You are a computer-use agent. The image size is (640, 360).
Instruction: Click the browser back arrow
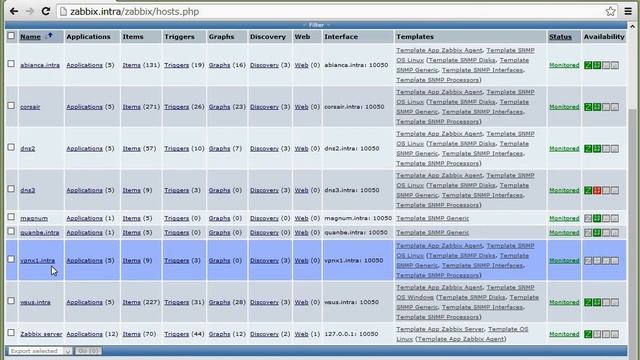[13, 11]
